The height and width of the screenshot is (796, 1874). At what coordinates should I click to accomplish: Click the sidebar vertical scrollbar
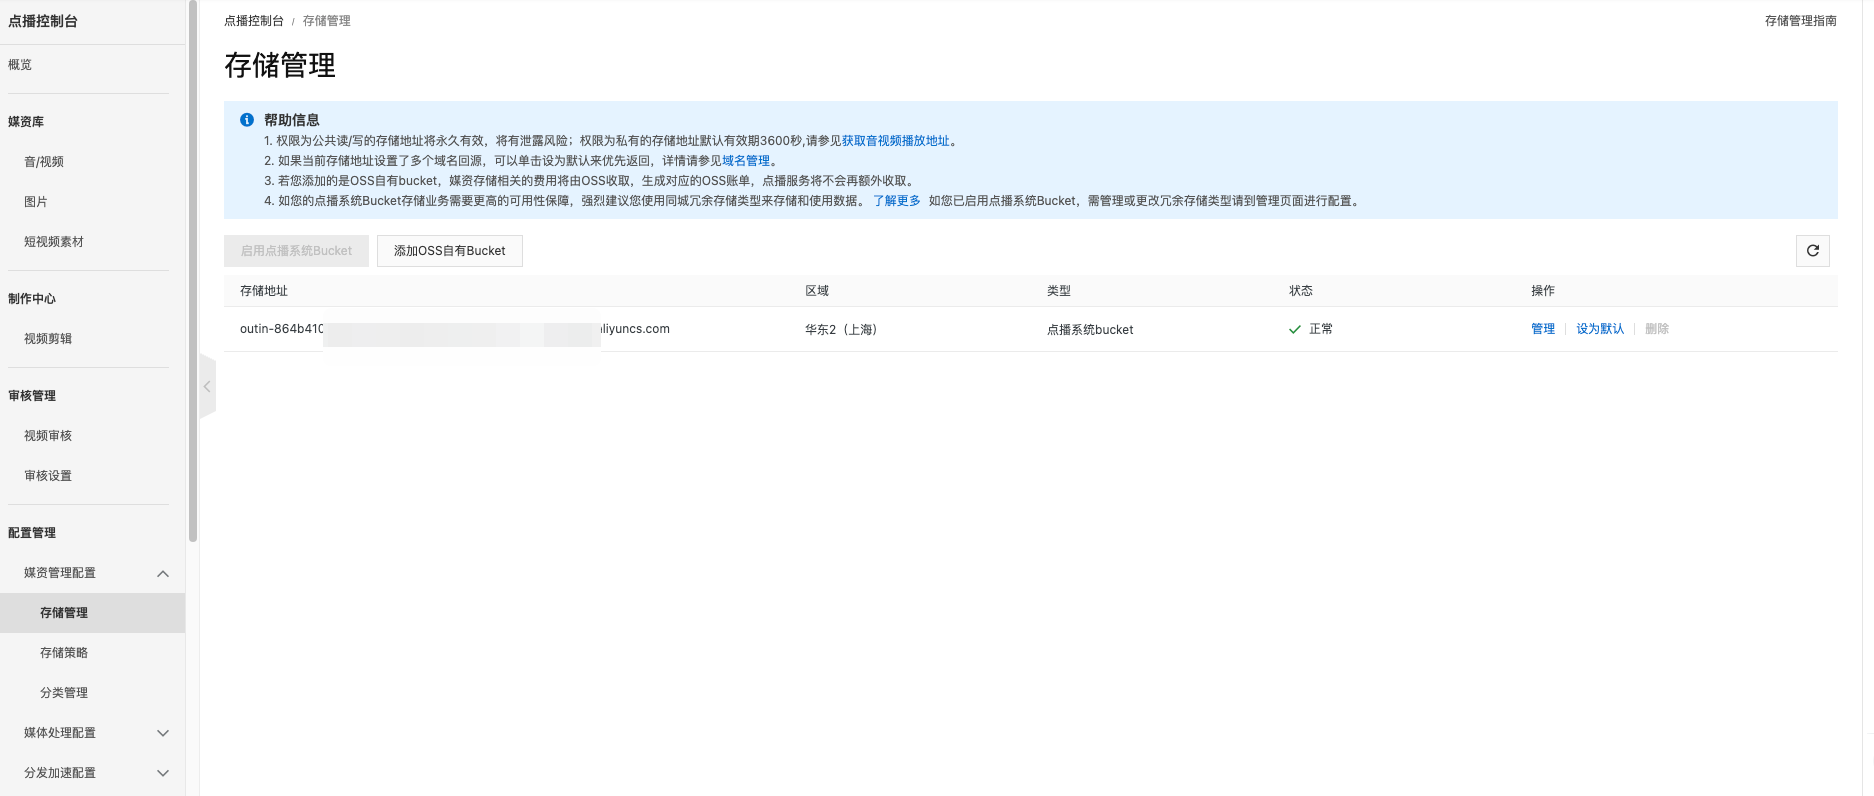(193, 270)
